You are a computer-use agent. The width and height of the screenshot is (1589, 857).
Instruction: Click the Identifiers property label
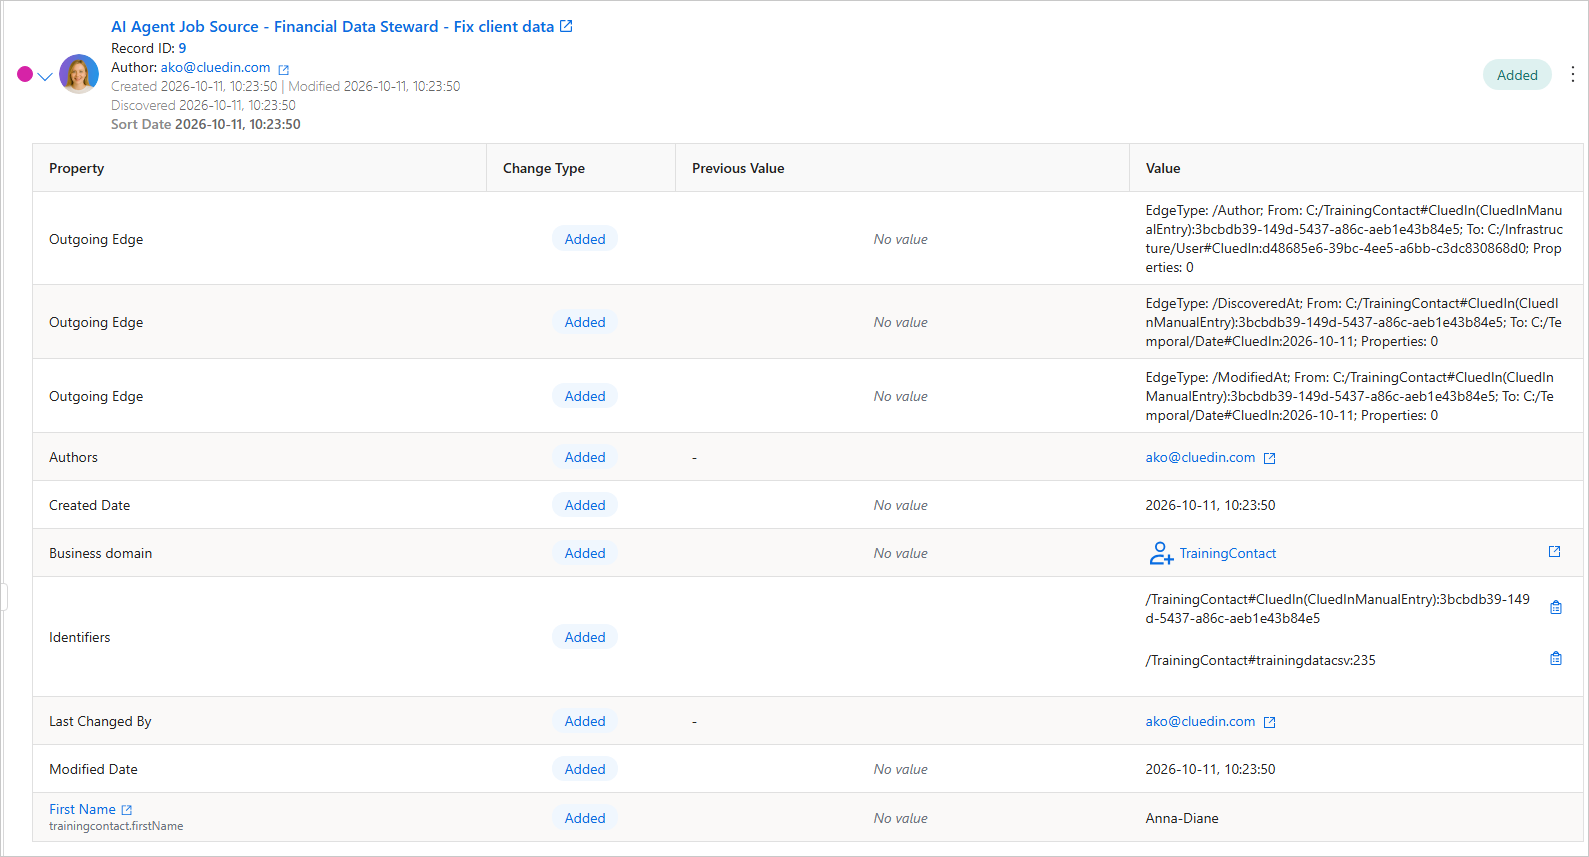coord(80,637)
